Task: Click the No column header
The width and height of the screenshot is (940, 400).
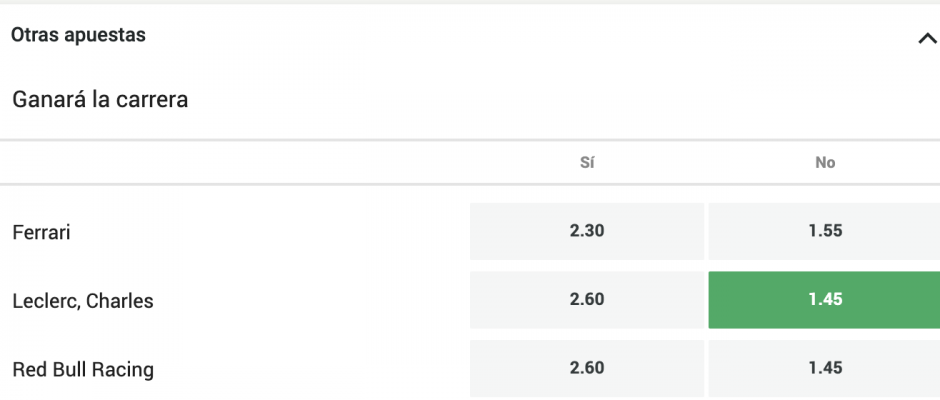Action: (825, 163)
